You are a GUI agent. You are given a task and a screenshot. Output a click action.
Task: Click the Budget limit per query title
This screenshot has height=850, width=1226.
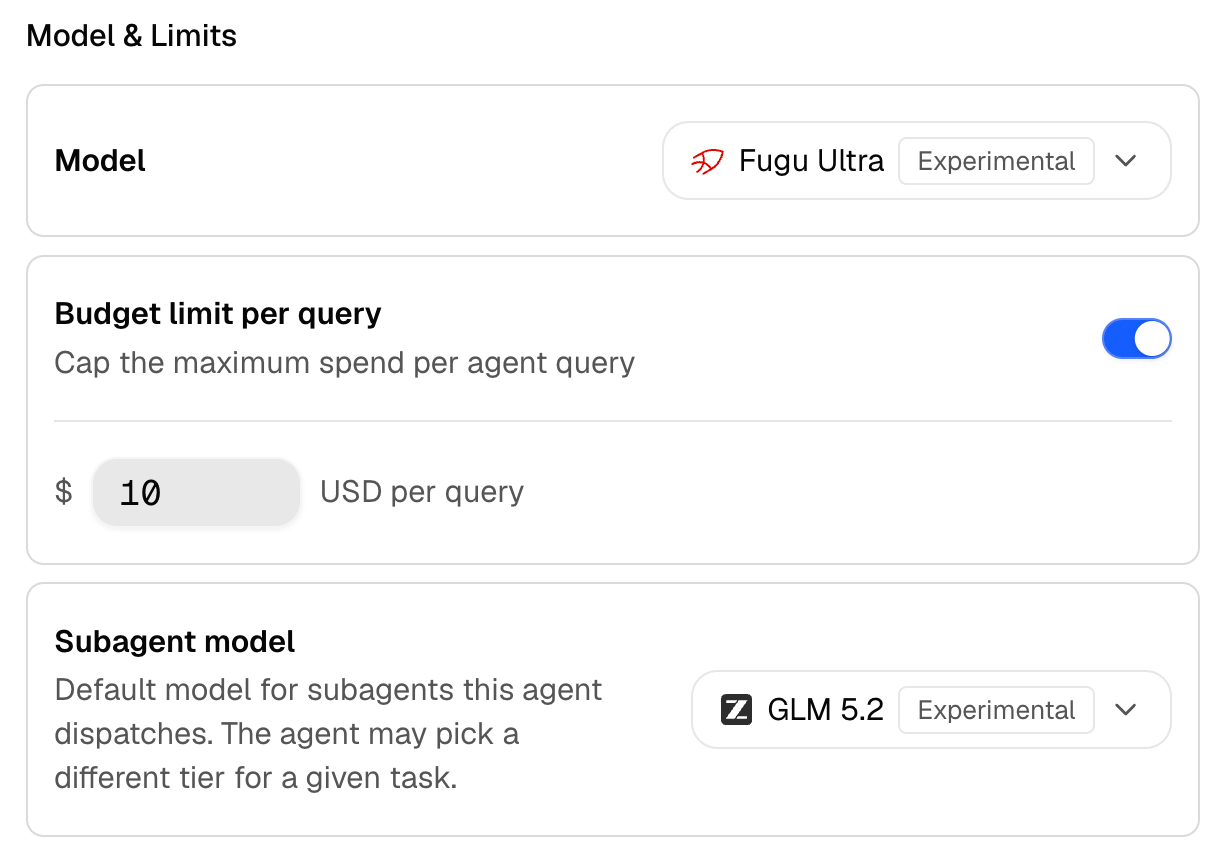tap(218, 314)
